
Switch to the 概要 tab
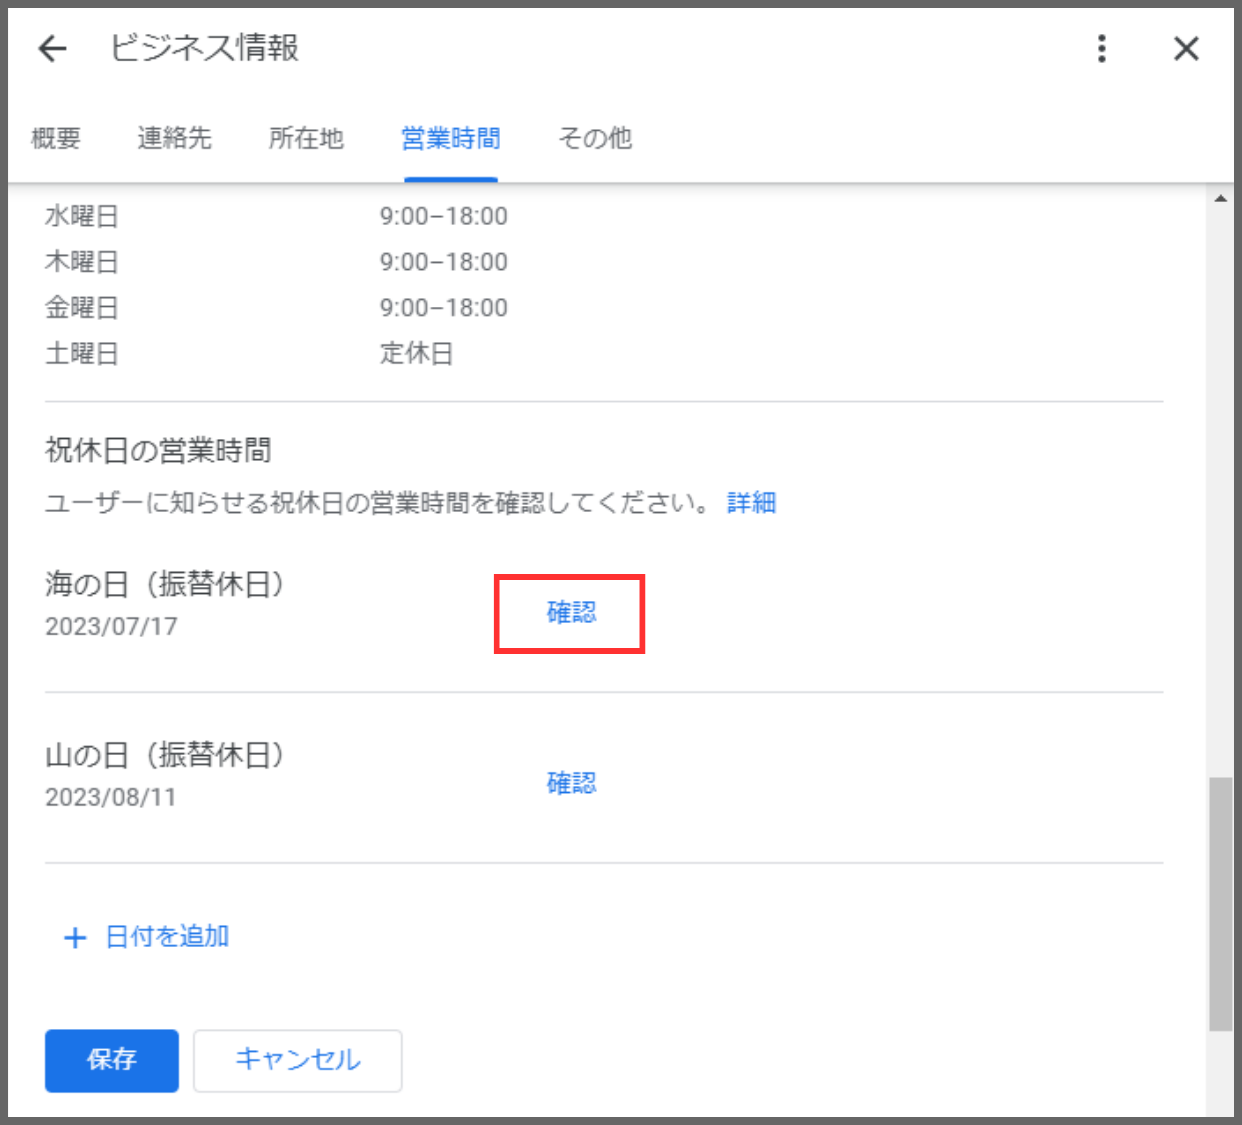56,138
